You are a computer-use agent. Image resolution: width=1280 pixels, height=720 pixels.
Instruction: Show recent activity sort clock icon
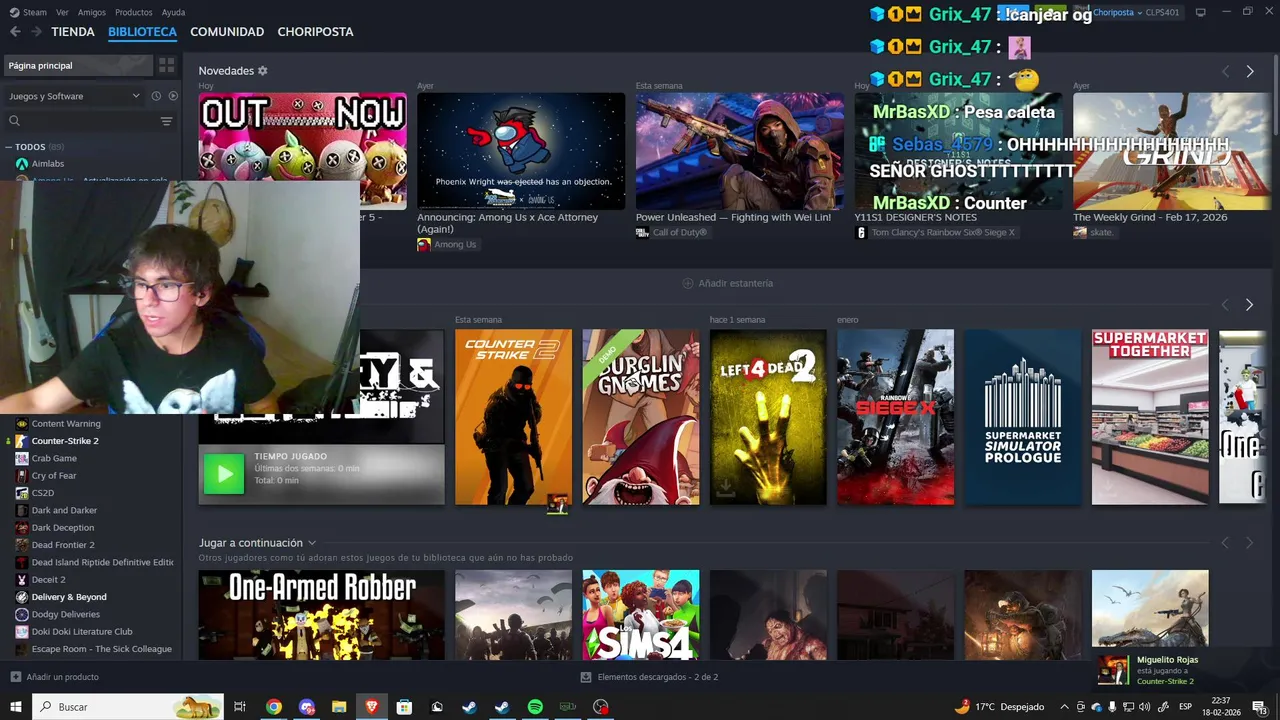(156, 96)
